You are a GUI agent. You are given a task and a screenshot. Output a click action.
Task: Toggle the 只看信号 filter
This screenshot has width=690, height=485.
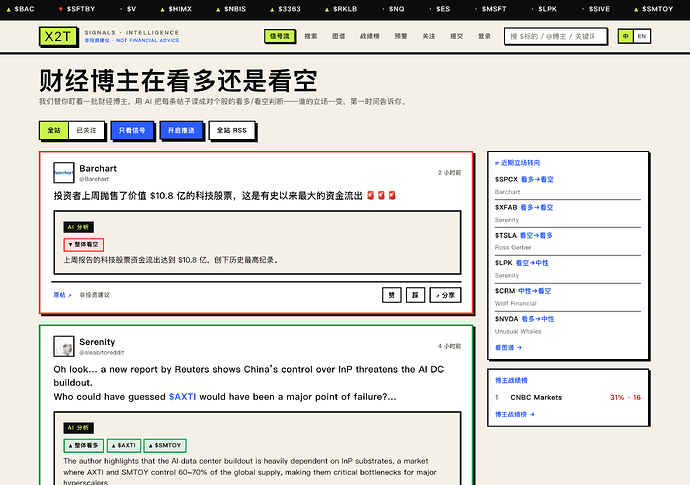pos(132,130)
